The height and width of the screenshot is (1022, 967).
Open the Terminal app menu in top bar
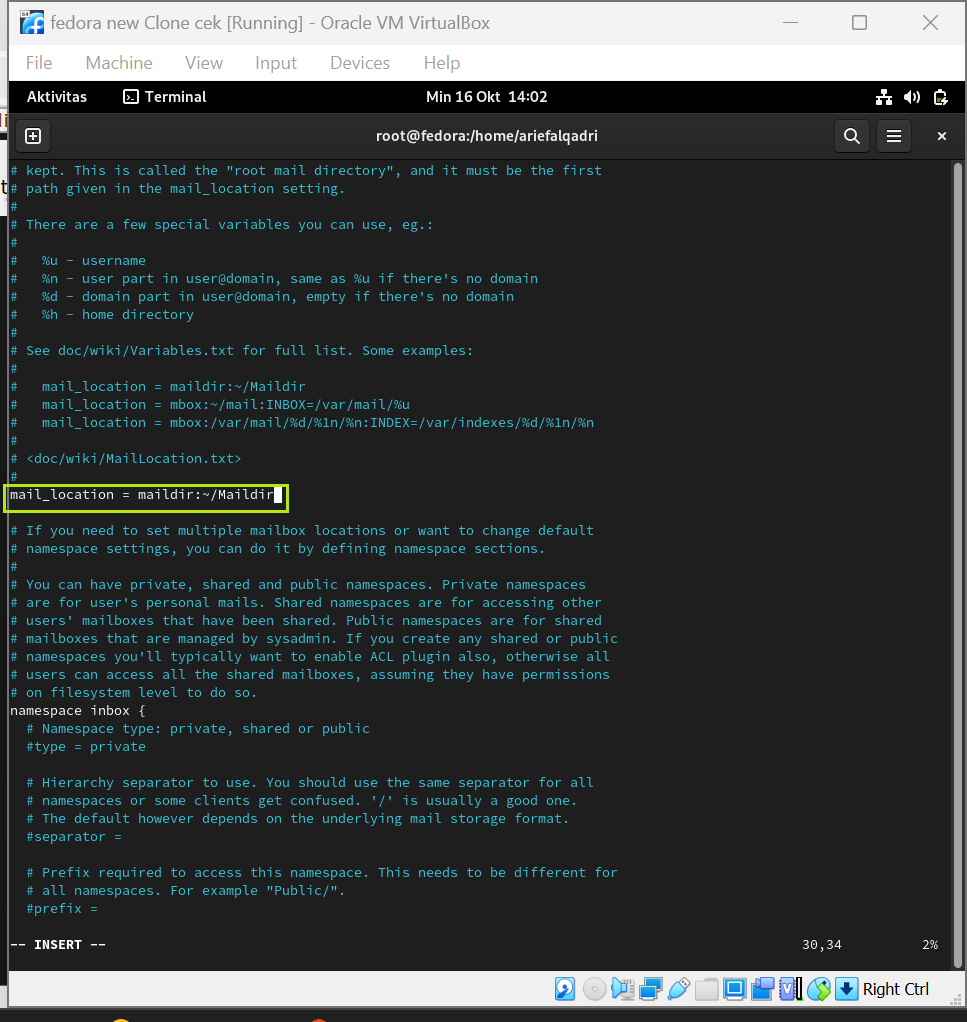[x=165, y=97]
